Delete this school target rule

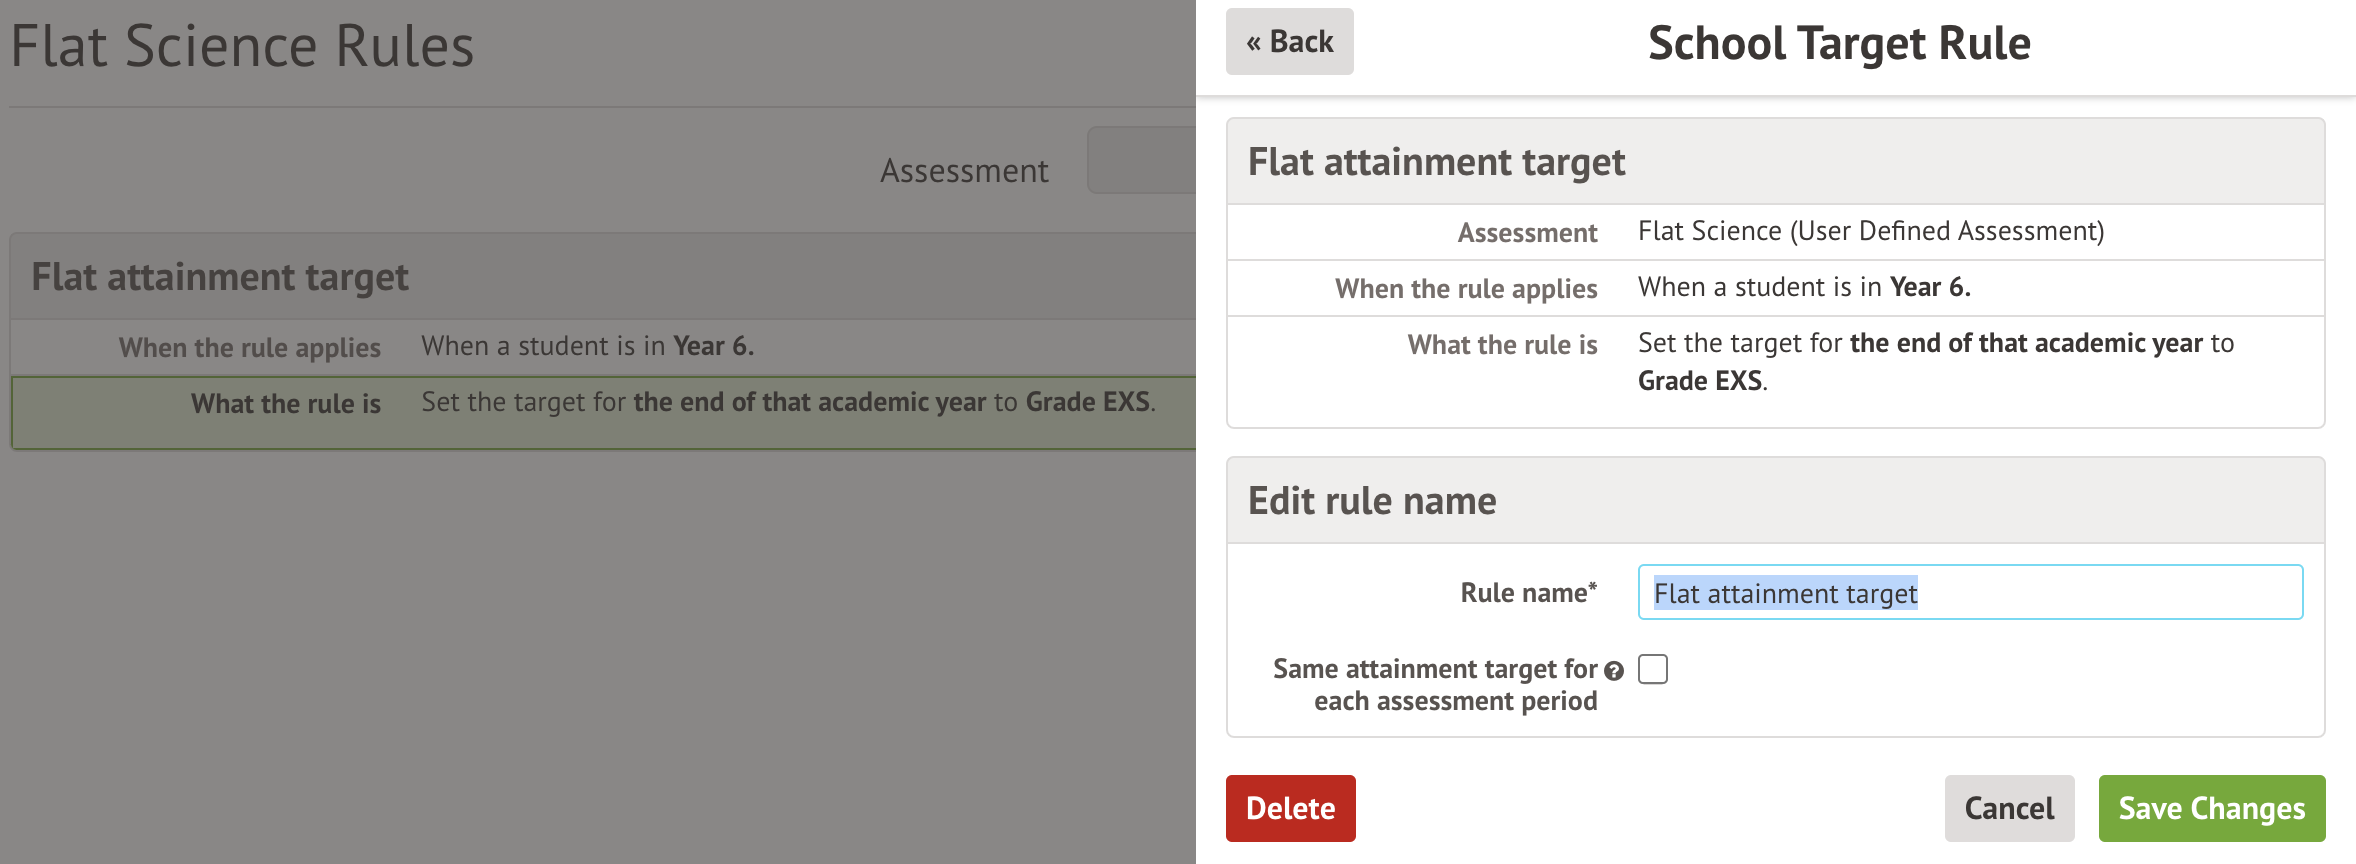pyautogui.click(x=1290, y=808)
